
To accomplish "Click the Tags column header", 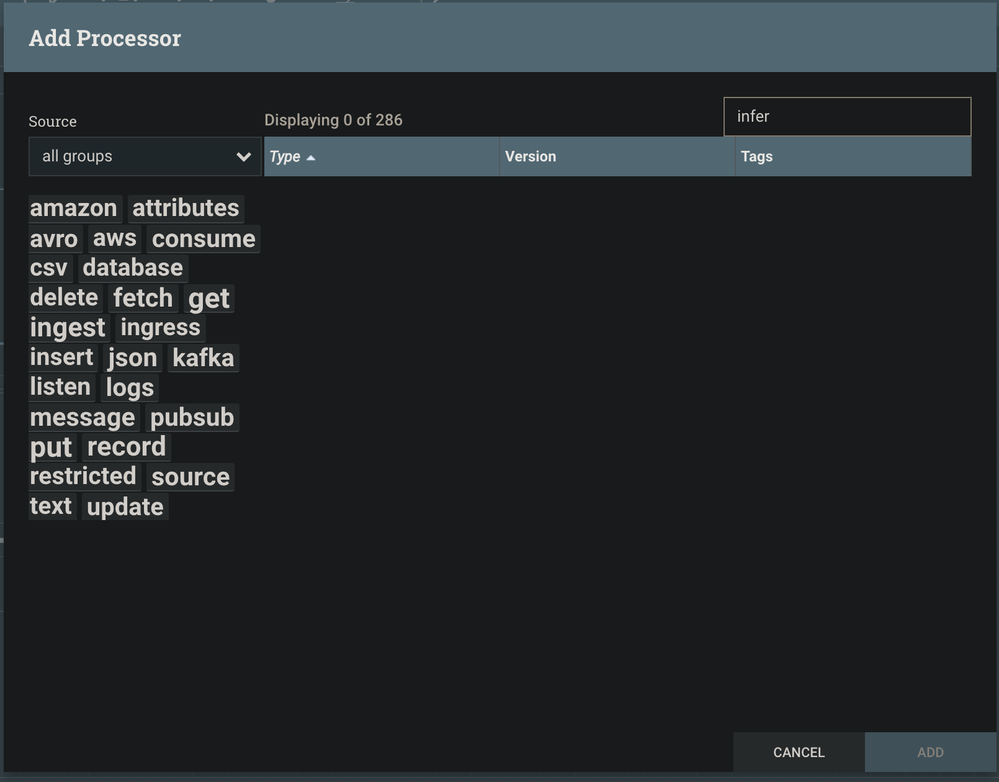I will click(757, 157).
